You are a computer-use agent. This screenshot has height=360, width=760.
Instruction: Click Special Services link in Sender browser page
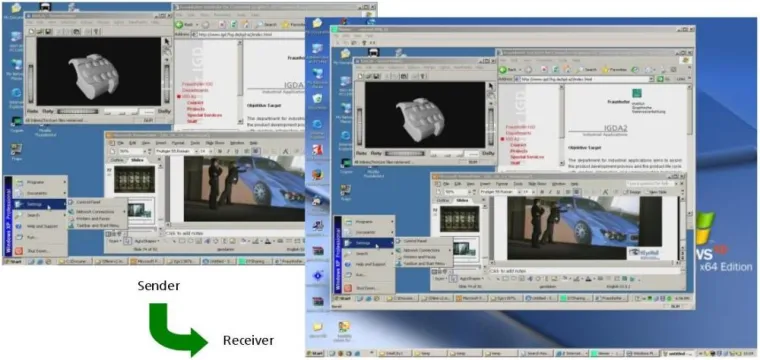[204, 115]
